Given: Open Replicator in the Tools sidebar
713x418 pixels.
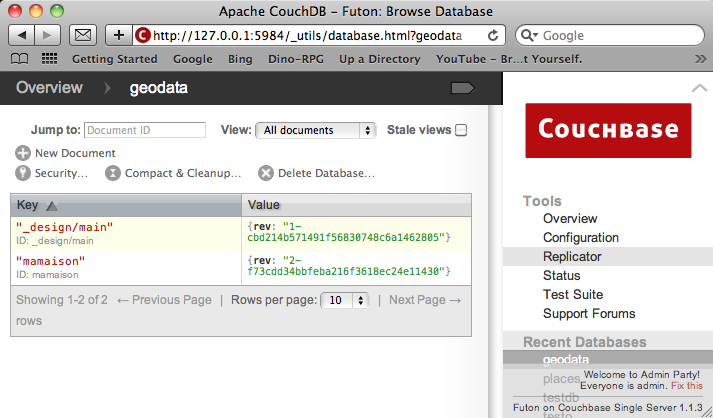Looking at the screenshot, I should pyautogui.click(x=572, y=257).
